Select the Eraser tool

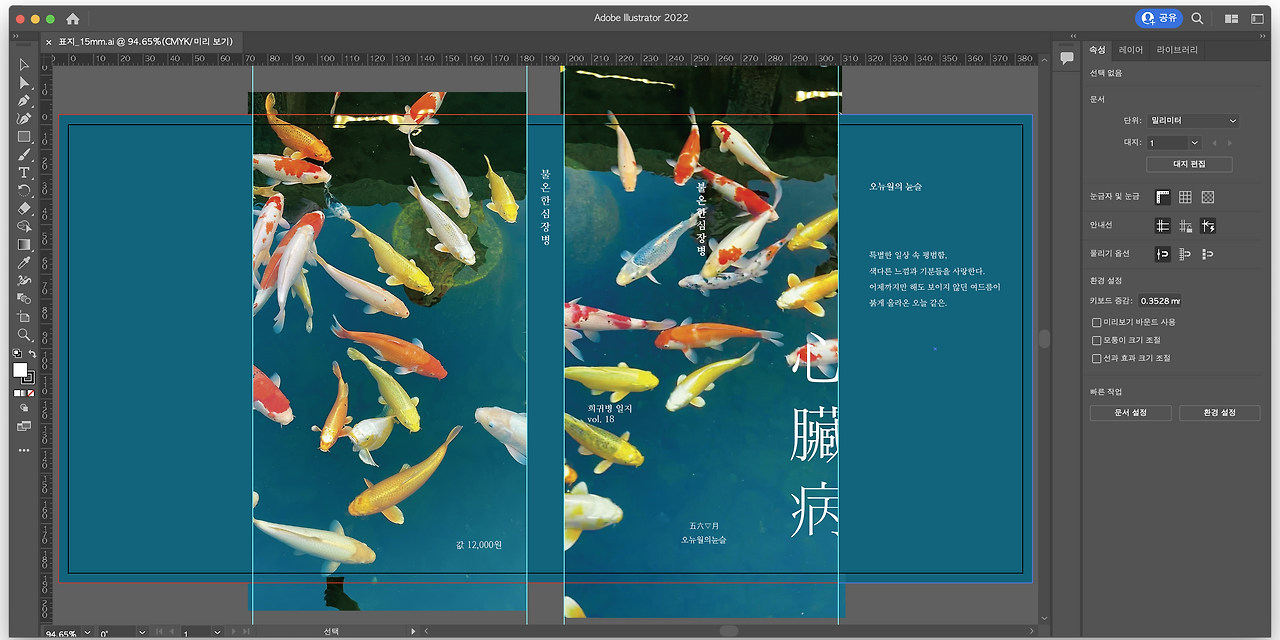[x=24, y=209]
